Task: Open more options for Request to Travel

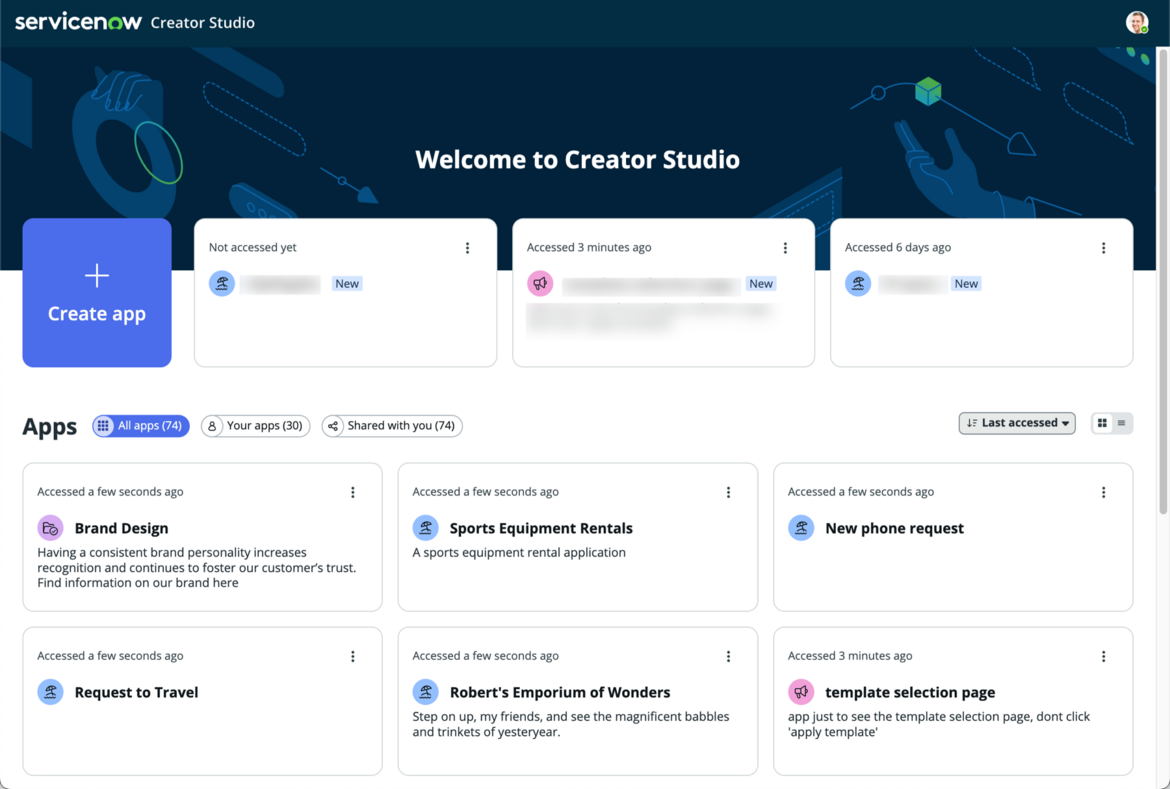Action: pyautogui.click(x=353, y=657)
